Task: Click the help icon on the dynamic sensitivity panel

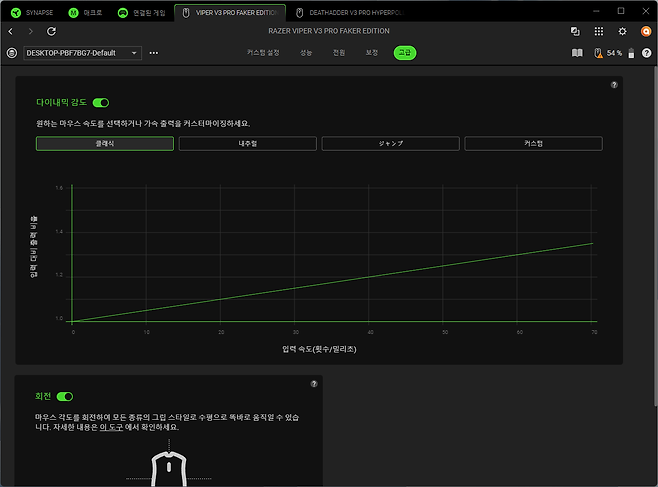Action: (x=614, y=85)
